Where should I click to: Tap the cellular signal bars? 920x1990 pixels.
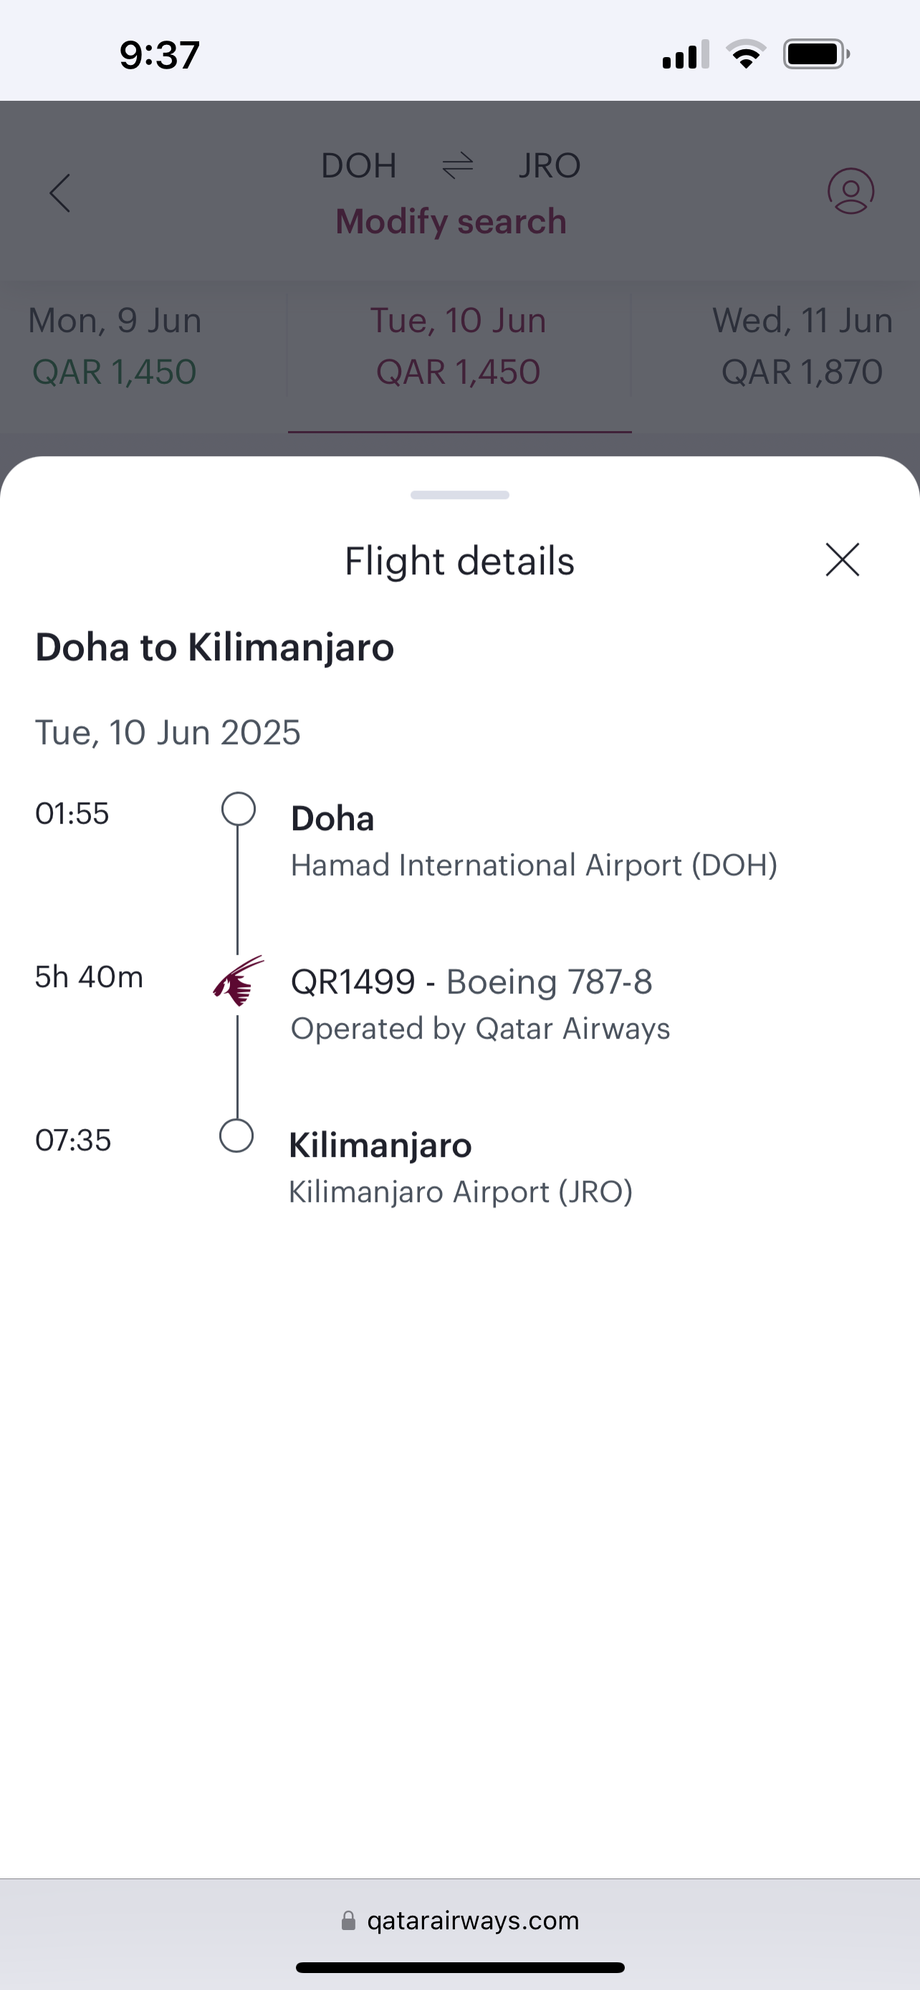(x=685, y=55)
